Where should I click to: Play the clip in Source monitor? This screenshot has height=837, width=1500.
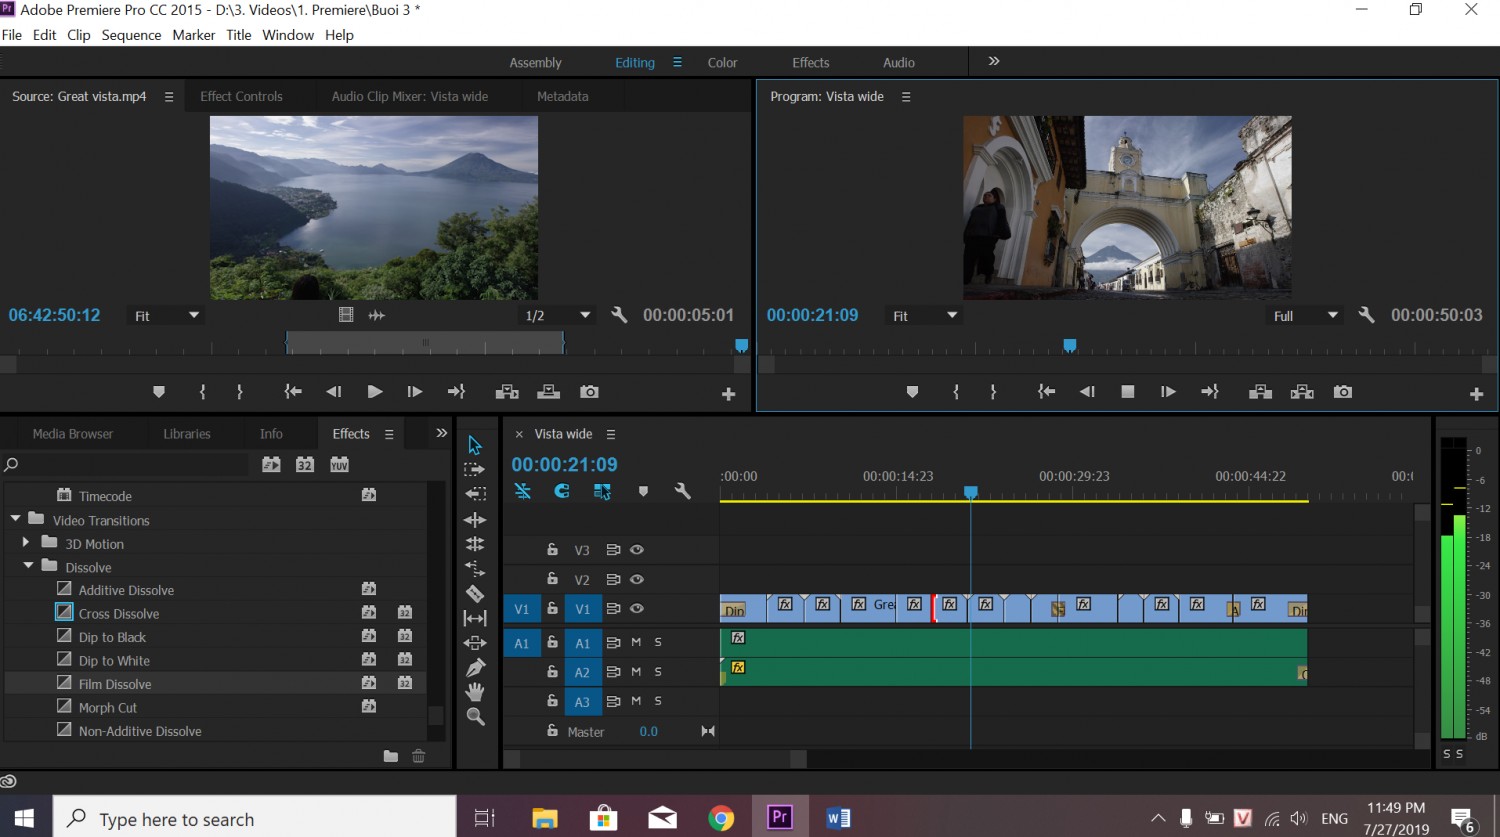tap(375, 392)
